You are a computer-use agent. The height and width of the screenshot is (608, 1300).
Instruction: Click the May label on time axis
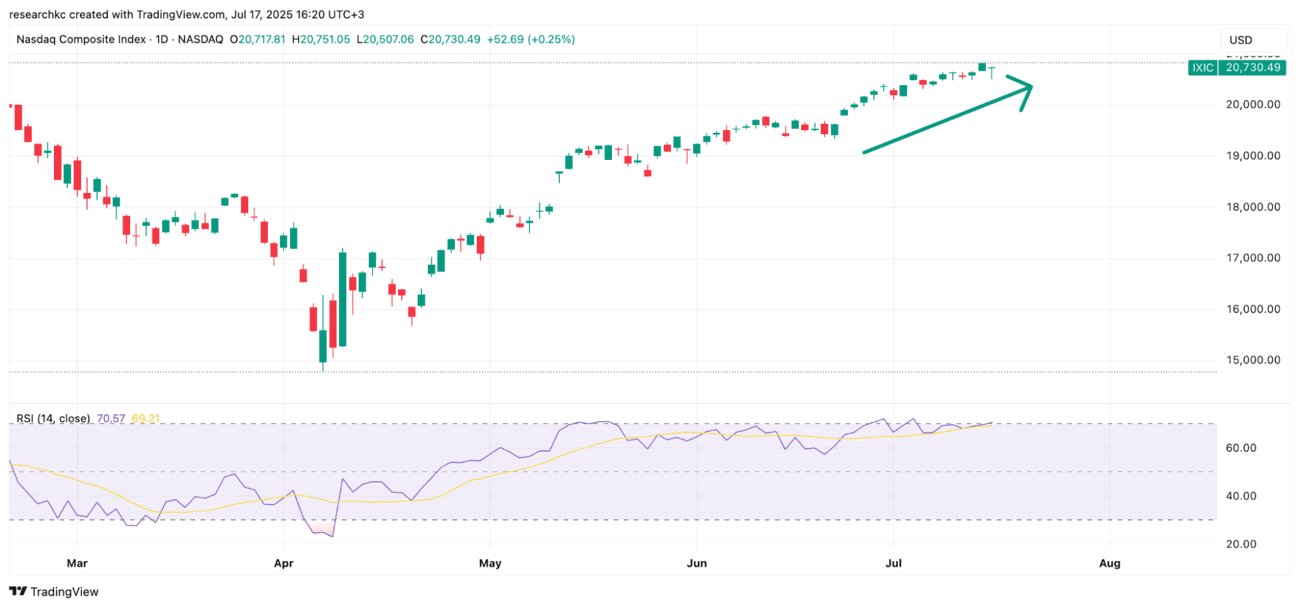[x=490, y=563]
